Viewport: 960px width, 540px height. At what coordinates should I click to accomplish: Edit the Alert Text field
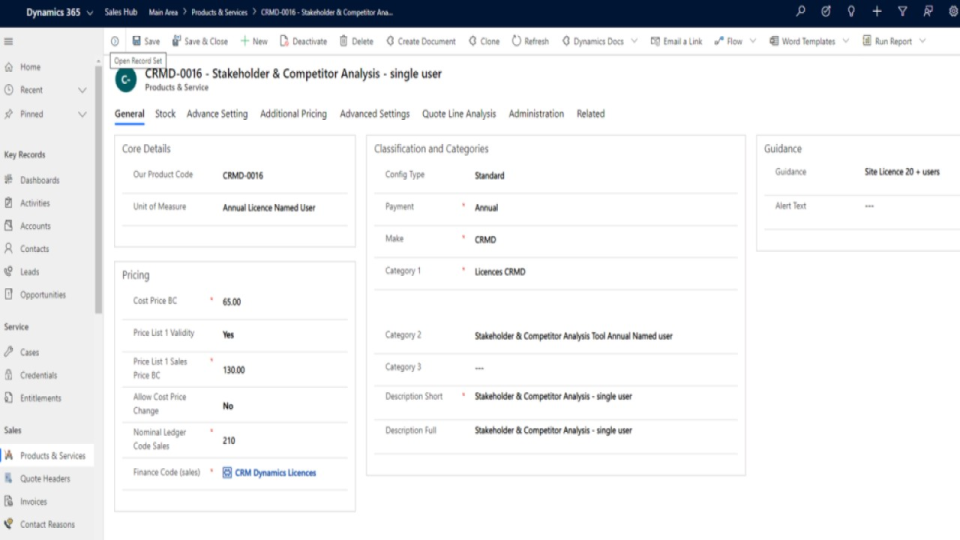[x=911, y=206]
